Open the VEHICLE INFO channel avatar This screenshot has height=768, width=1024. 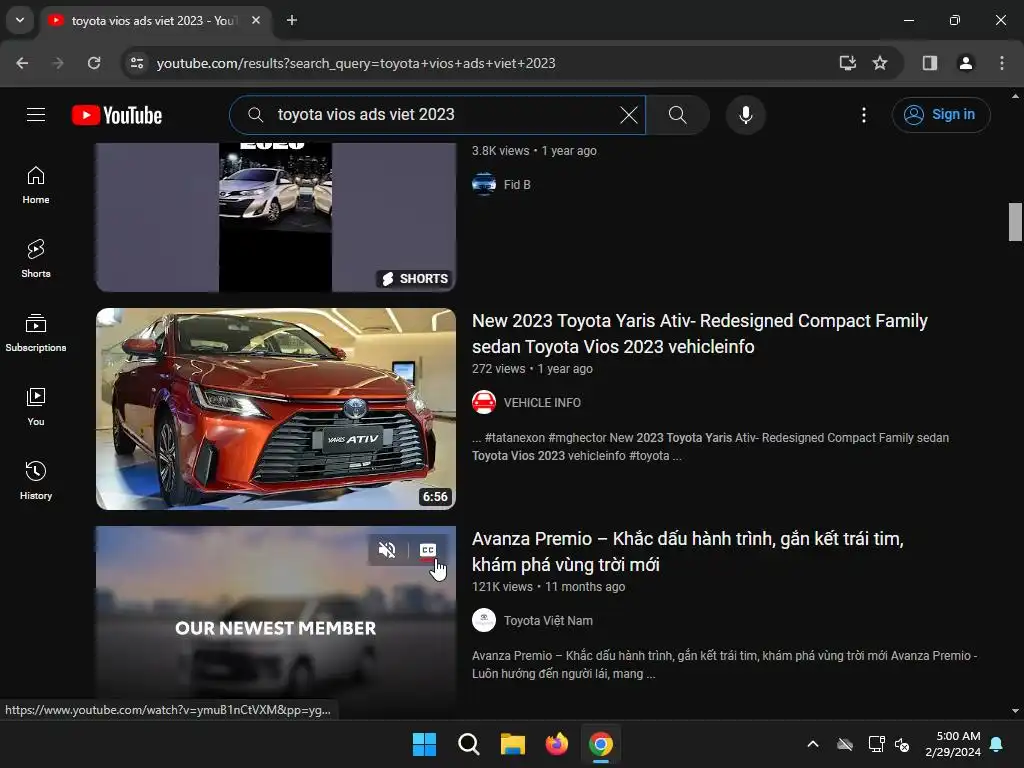484,402
